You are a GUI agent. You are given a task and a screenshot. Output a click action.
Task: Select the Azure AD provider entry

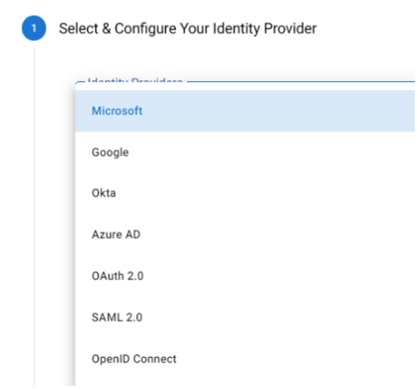click(116, 234)
